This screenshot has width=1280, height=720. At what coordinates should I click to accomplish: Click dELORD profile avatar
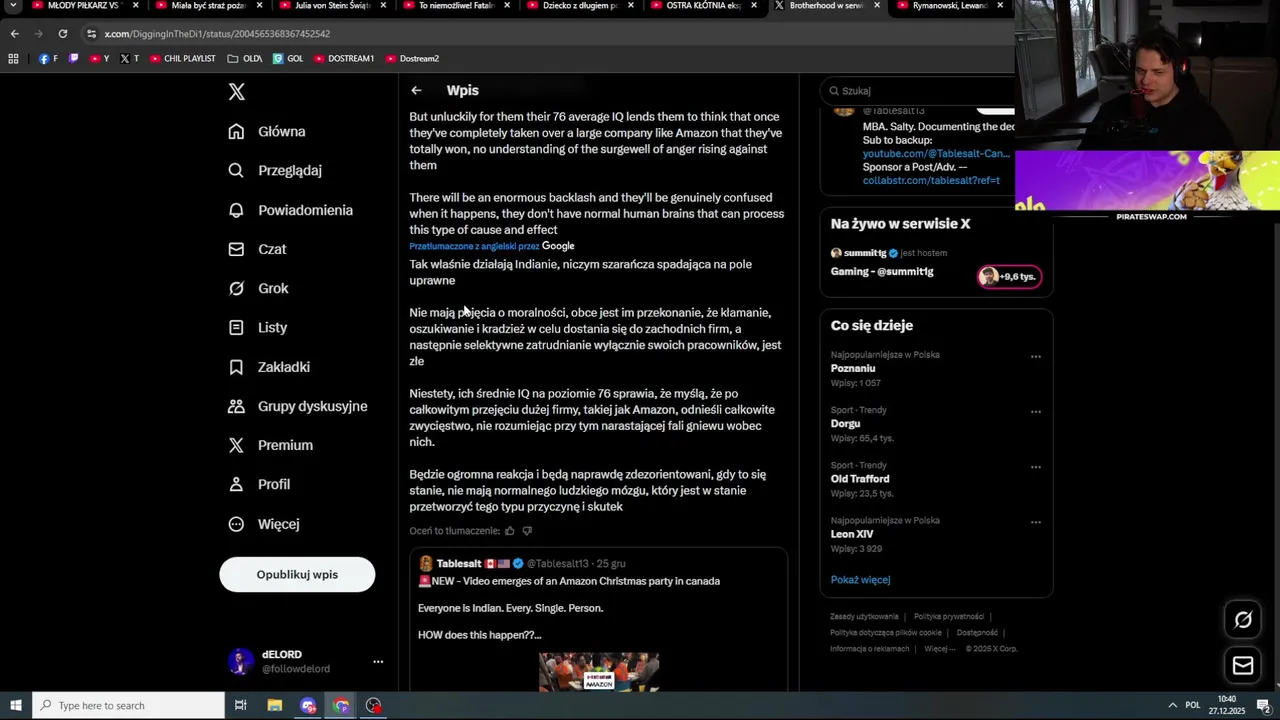click(x=240, y=662)
